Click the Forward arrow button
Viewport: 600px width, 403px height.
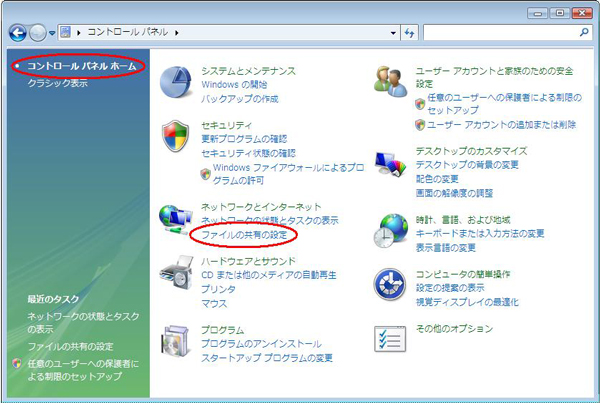pos(38,33)
